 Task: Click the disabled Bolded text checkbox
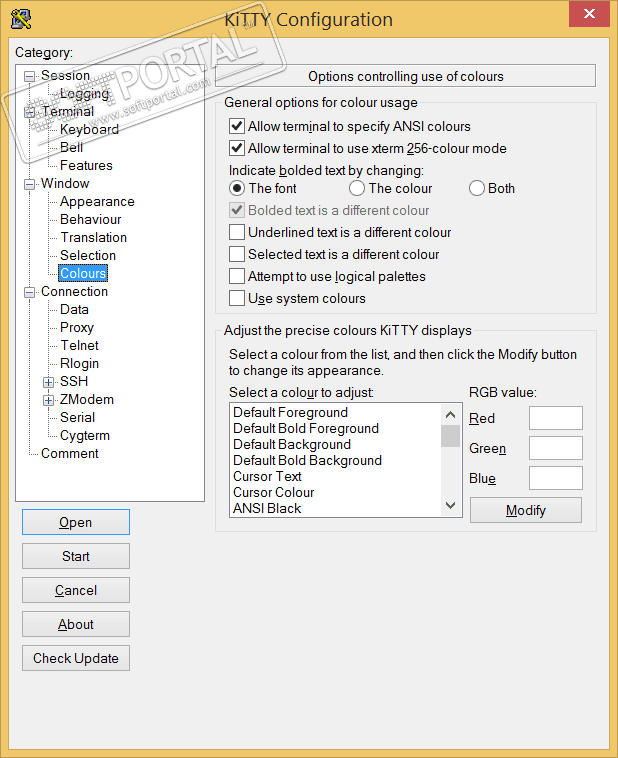click(236, 210)
